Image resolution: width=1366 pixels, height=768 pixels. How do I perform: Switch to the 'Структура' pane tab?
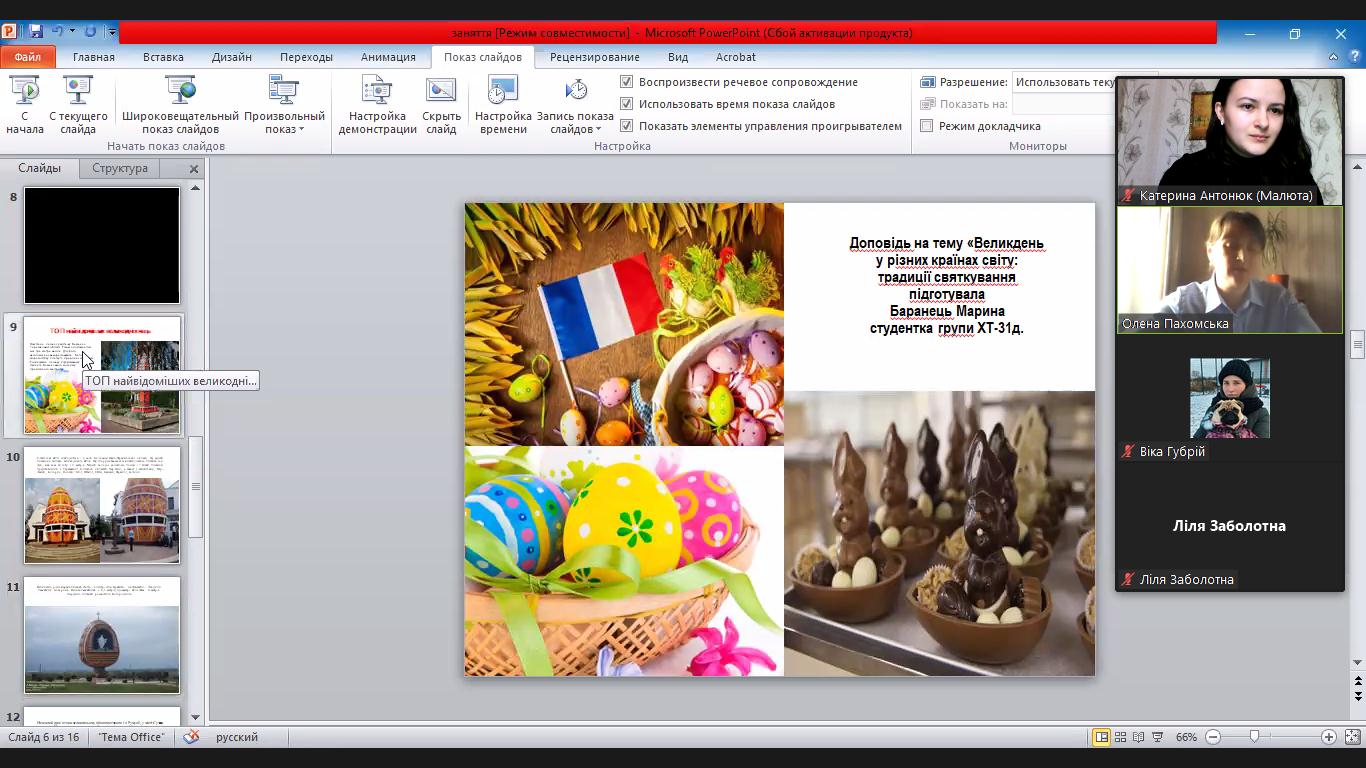(x=120, y=168)
